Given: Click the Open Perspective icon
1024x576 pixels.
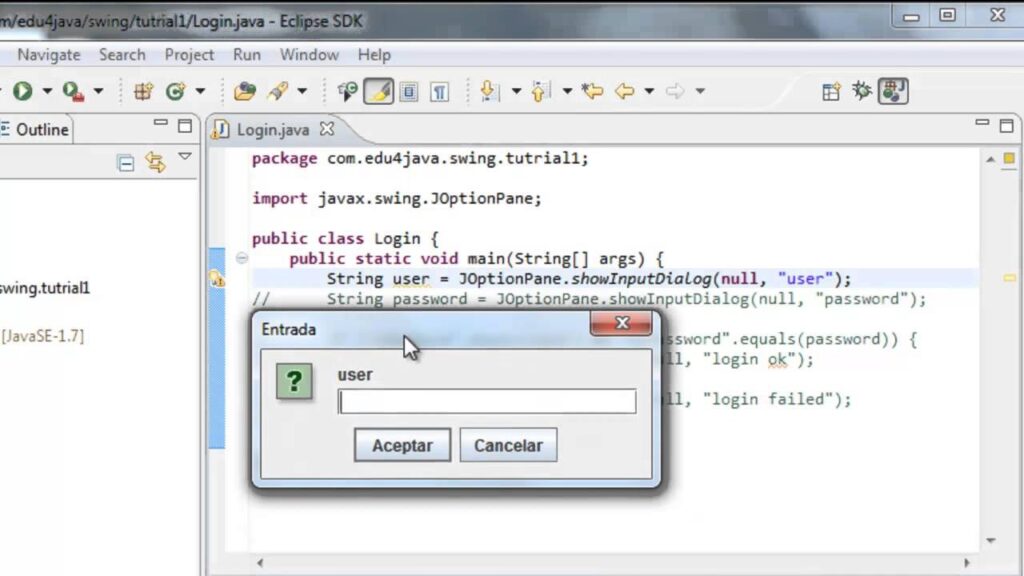Looking at the screenshot, I should pos(831,91).
